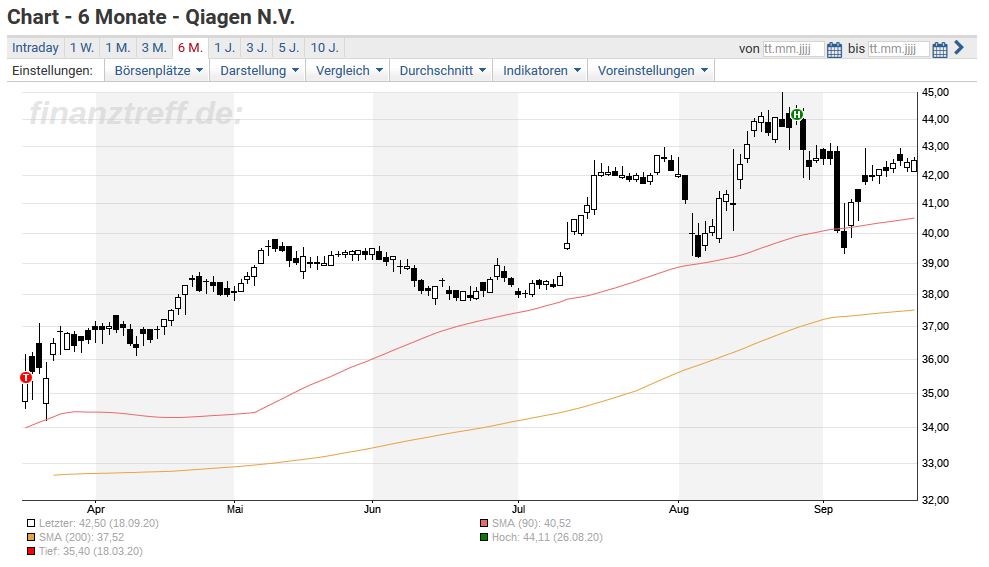Open the 'von' date calendar picker icon

(x=834, y=49)
